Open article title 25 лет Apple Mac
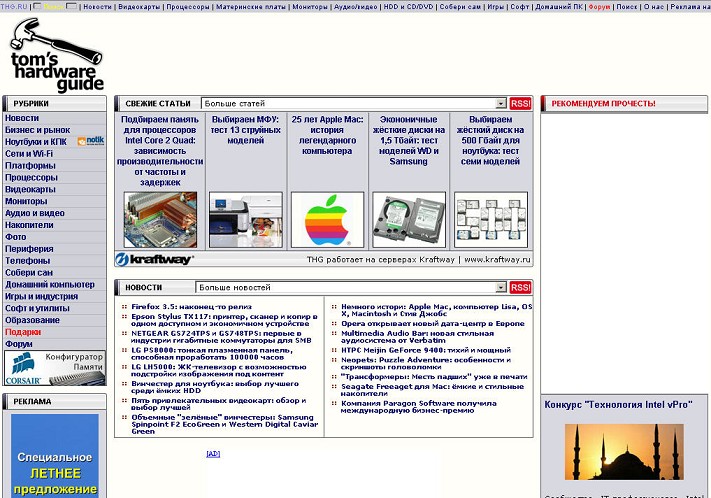Image resolution: width=711 pixels, height=498 pixels. point(327,135)
